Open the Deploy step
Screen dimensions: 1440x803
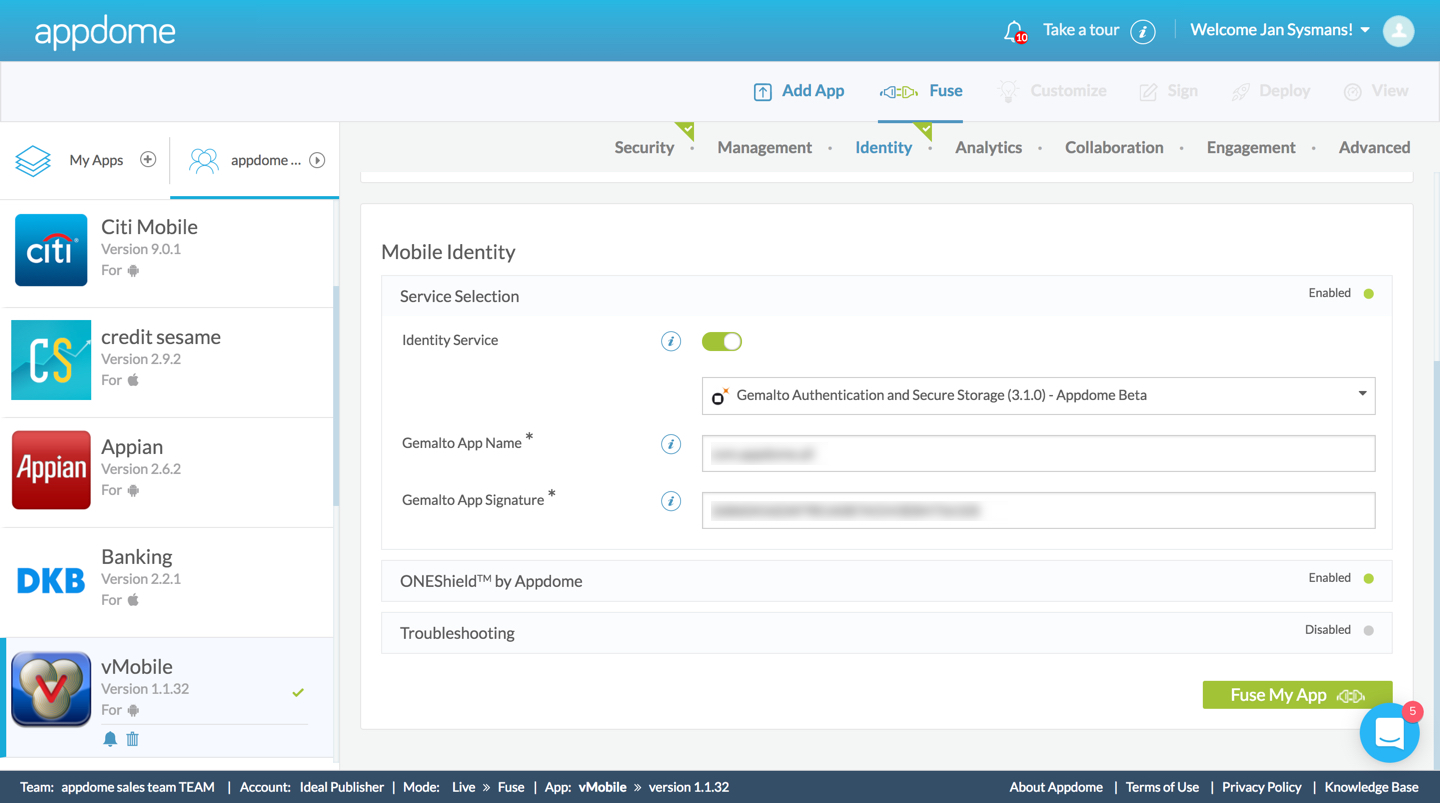[x=1270, y=91]
